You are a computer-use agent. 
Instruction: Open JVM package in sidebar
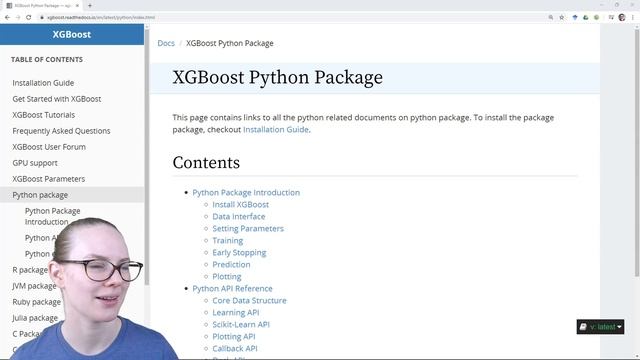(34, 286)
